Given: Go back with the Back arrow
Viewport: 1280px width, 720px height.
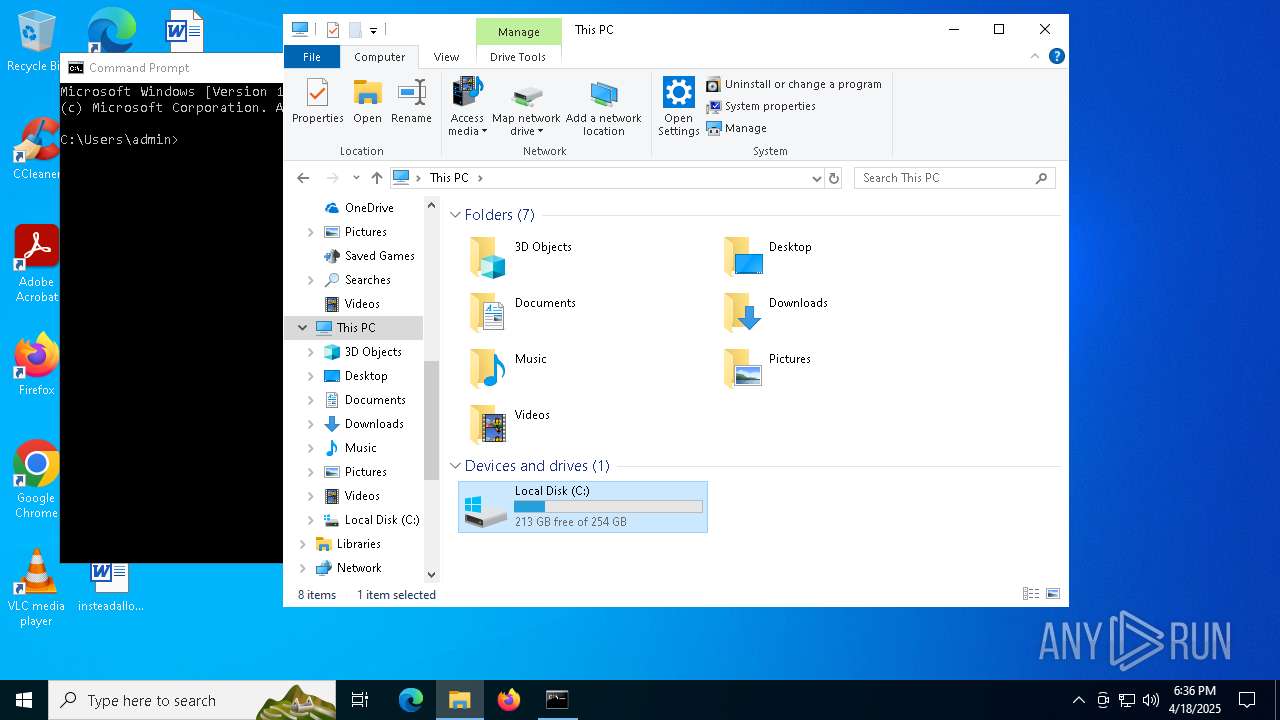Looking at the screenshot, I should 303,178.
